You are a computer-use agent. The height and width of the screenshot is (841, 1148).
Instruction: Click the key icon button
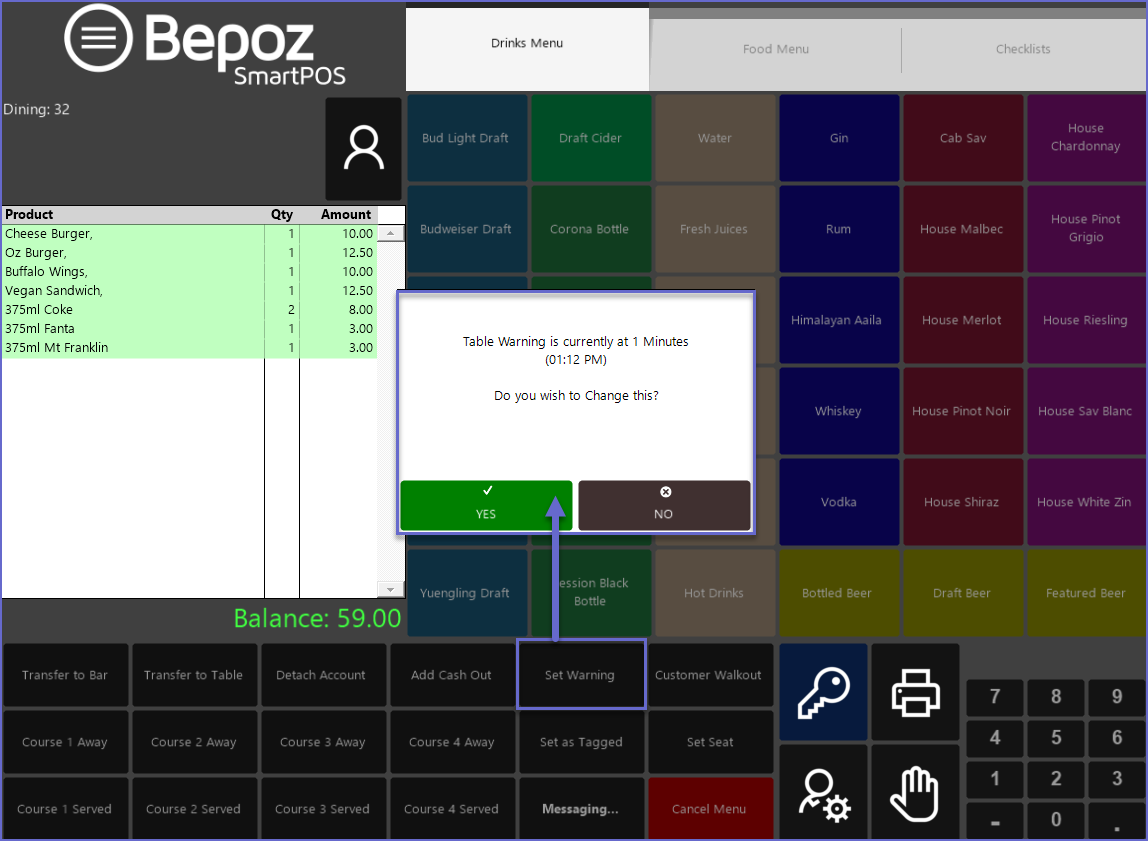click(x=823, y=692)
